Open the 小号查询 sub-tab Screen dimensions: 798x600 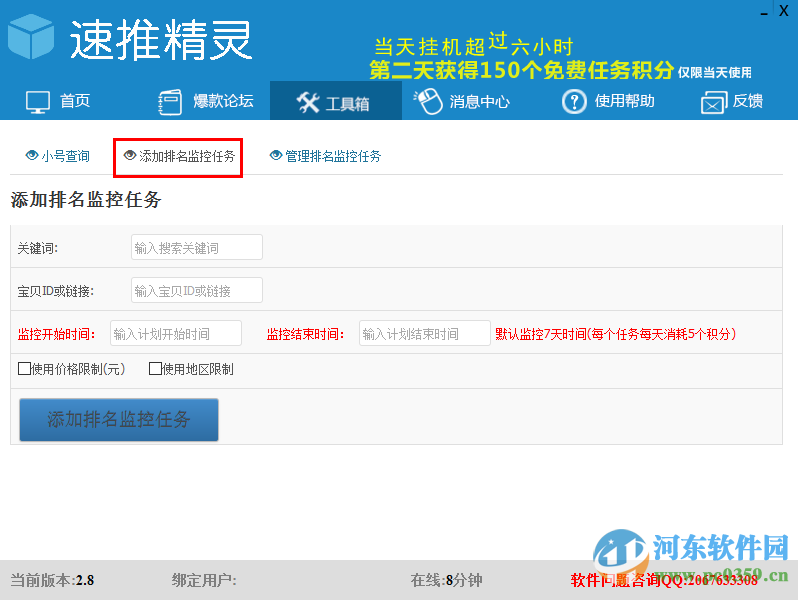[x=66, y=156]
